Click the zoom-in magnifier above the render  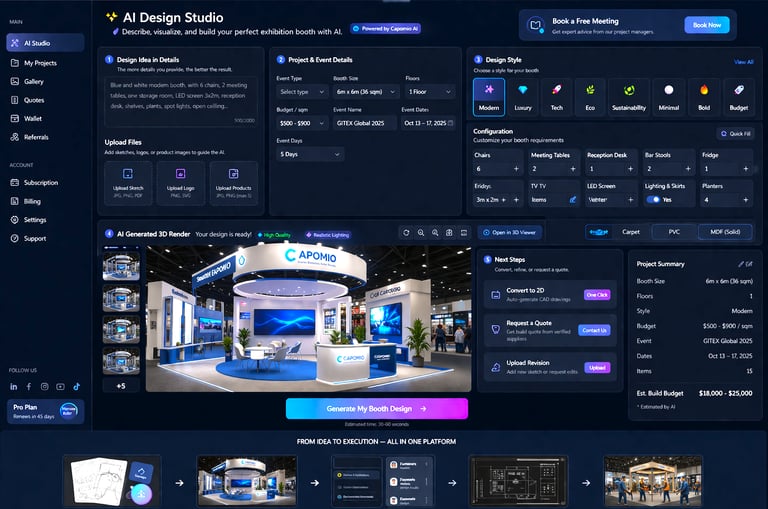pyautogui.click(x=421, y=233)
